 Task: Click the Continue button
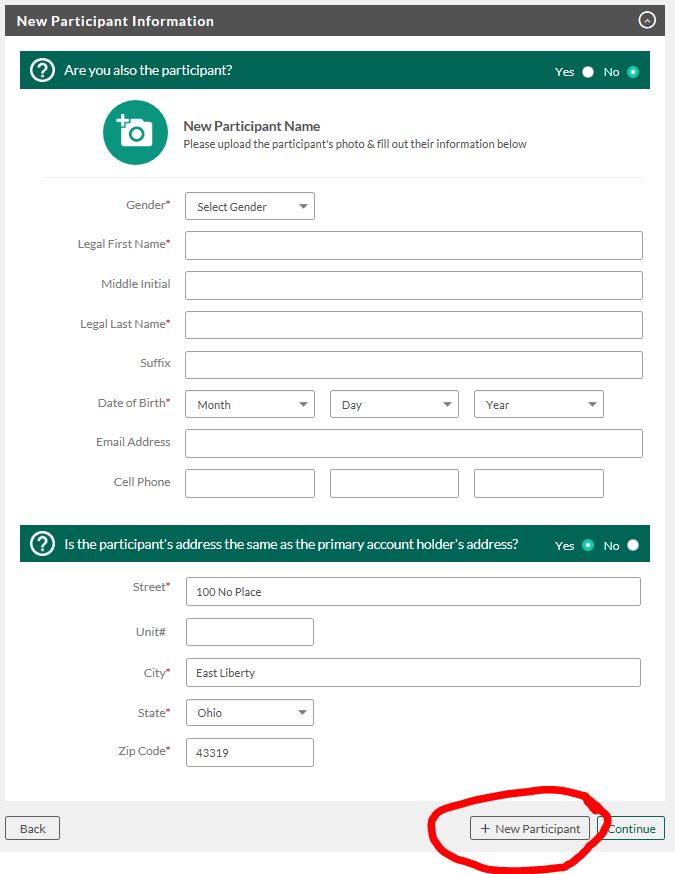631,828
